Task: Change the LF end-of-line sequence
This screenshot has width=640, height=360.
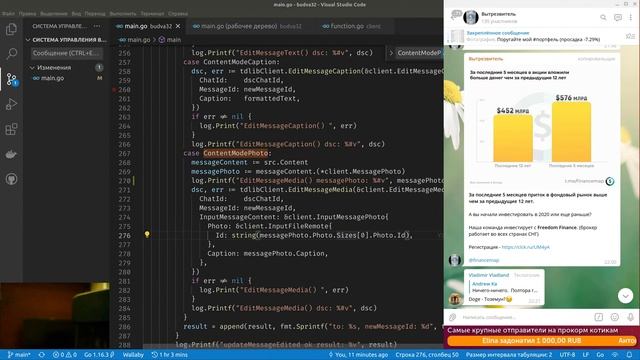Action: (x=585, y=355)
